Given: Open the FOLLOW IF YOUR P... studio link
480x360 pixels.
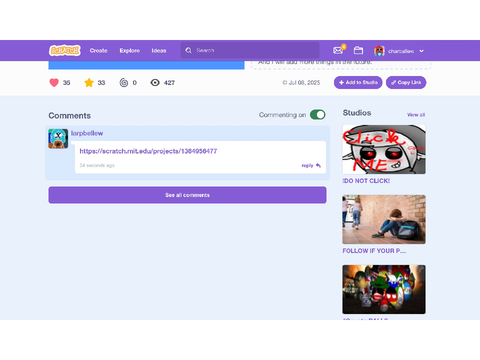Looking at the screenshot, I should (x=374, y=251).
